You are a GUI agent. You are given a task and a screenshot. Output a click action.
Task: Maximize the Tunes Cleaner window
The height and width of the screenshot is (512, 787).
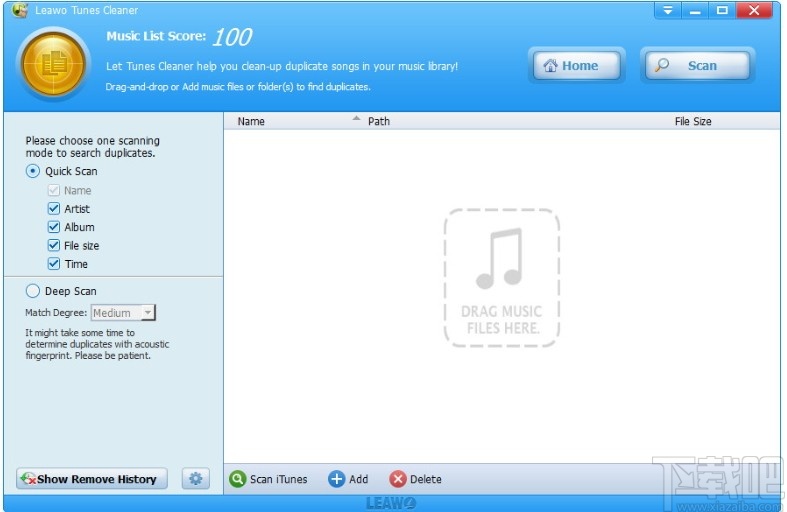coord(722,10)
